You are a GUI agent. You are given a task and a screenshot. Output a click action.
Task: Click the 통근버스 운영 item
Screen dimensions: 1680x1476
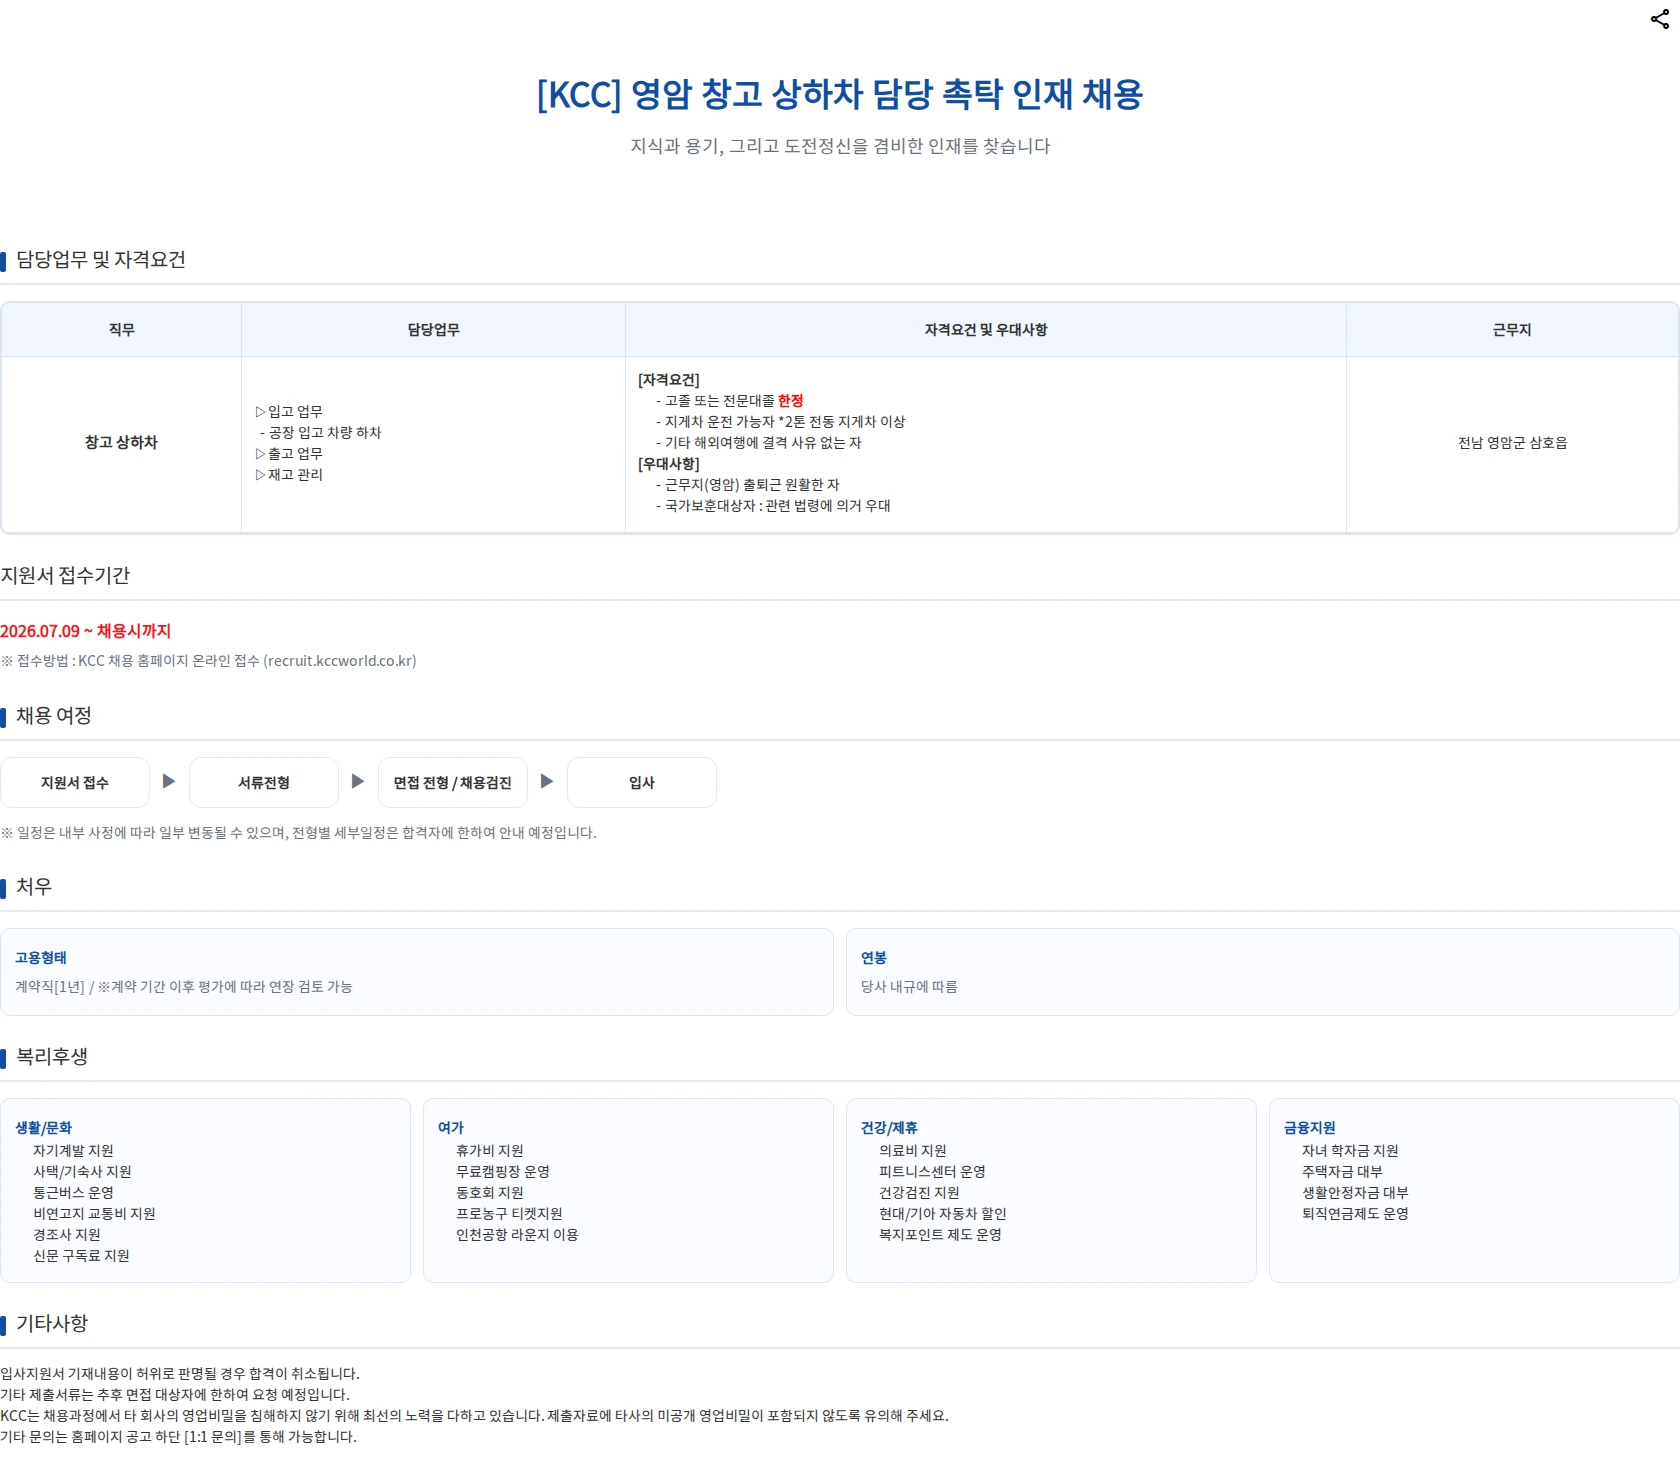pos(73,1193)
